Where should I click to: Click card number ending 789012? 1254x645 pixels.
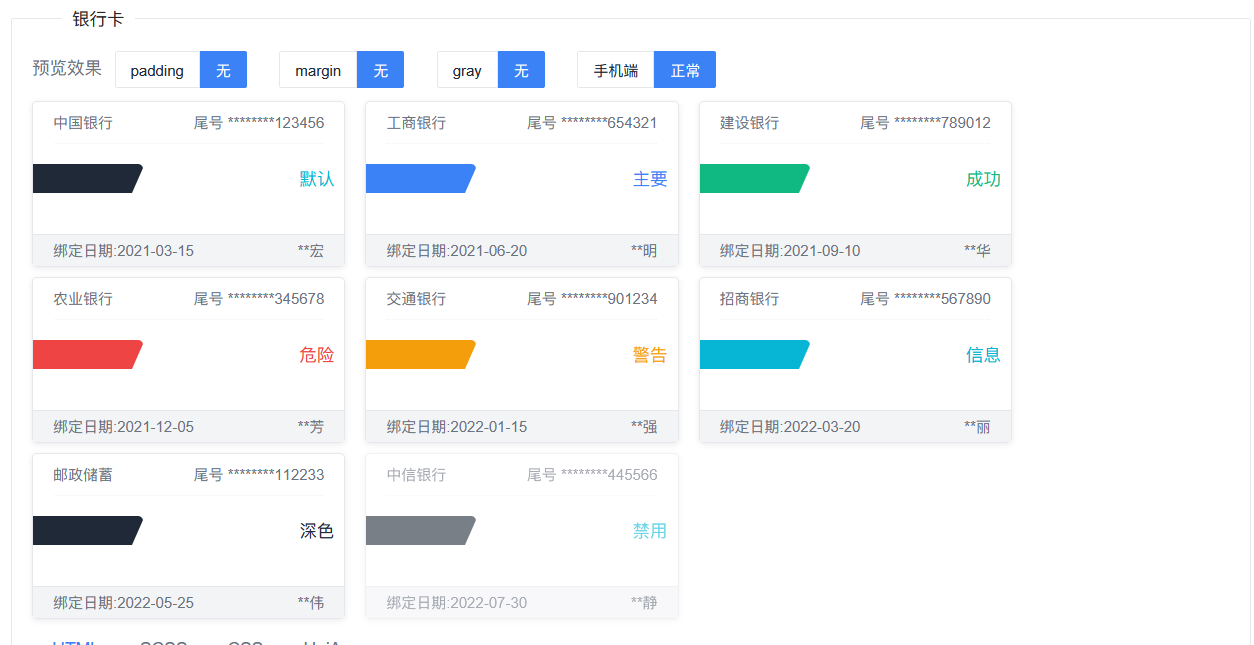(x=925, y=123)
